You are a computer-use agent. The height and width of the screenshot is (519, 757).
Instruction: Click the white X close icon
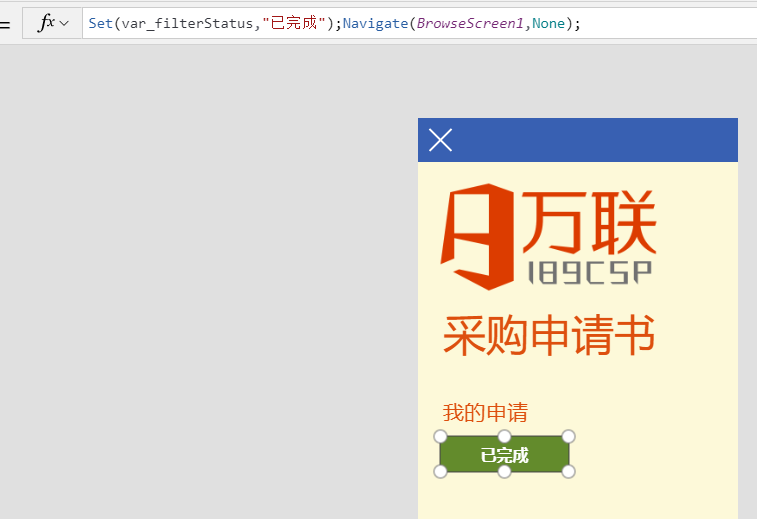[440, 140]
